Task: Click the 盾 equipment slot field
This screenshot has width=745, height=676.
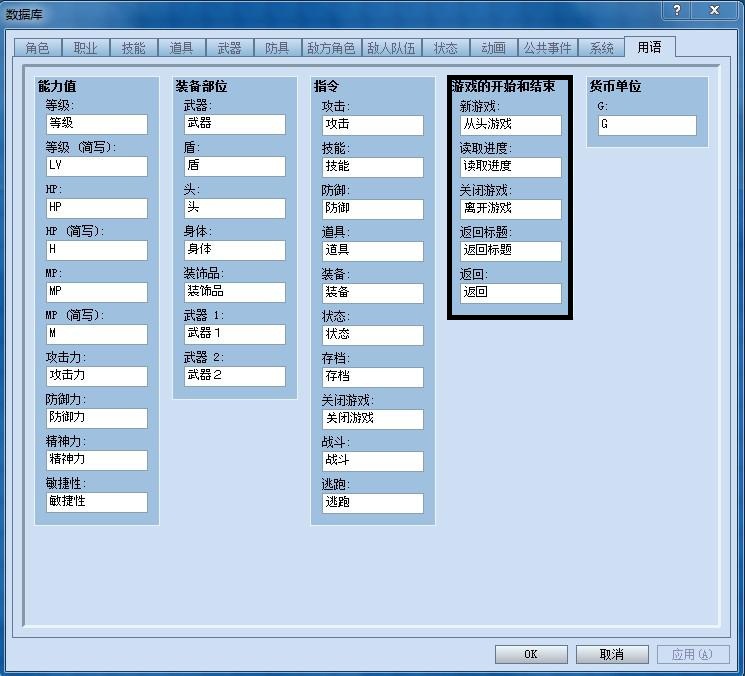Action: 235,166
